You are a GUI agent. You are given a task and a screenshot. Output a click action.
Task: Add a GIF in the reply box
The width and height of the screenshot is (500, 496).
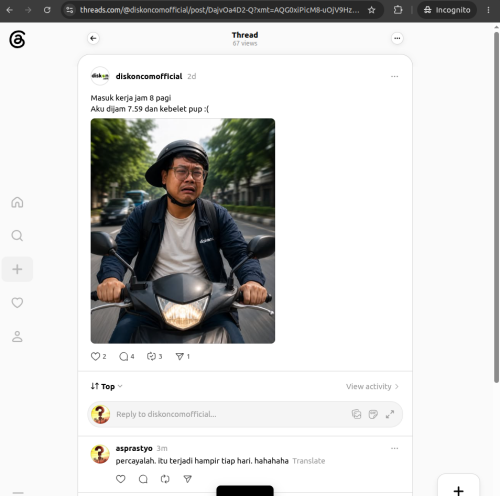point(373,414)
